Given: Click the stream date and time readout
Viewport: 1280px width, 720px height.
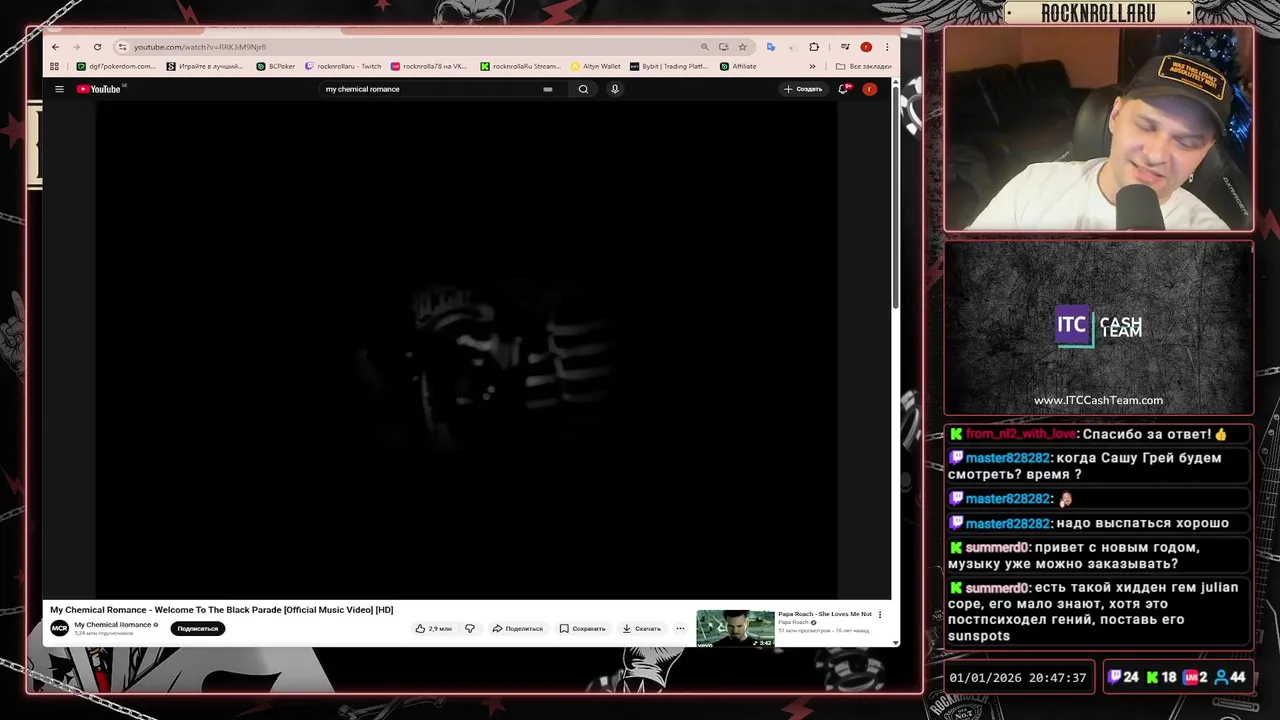Looking at the screenshot, I should pyautogui.click(x=1017, y=677).
